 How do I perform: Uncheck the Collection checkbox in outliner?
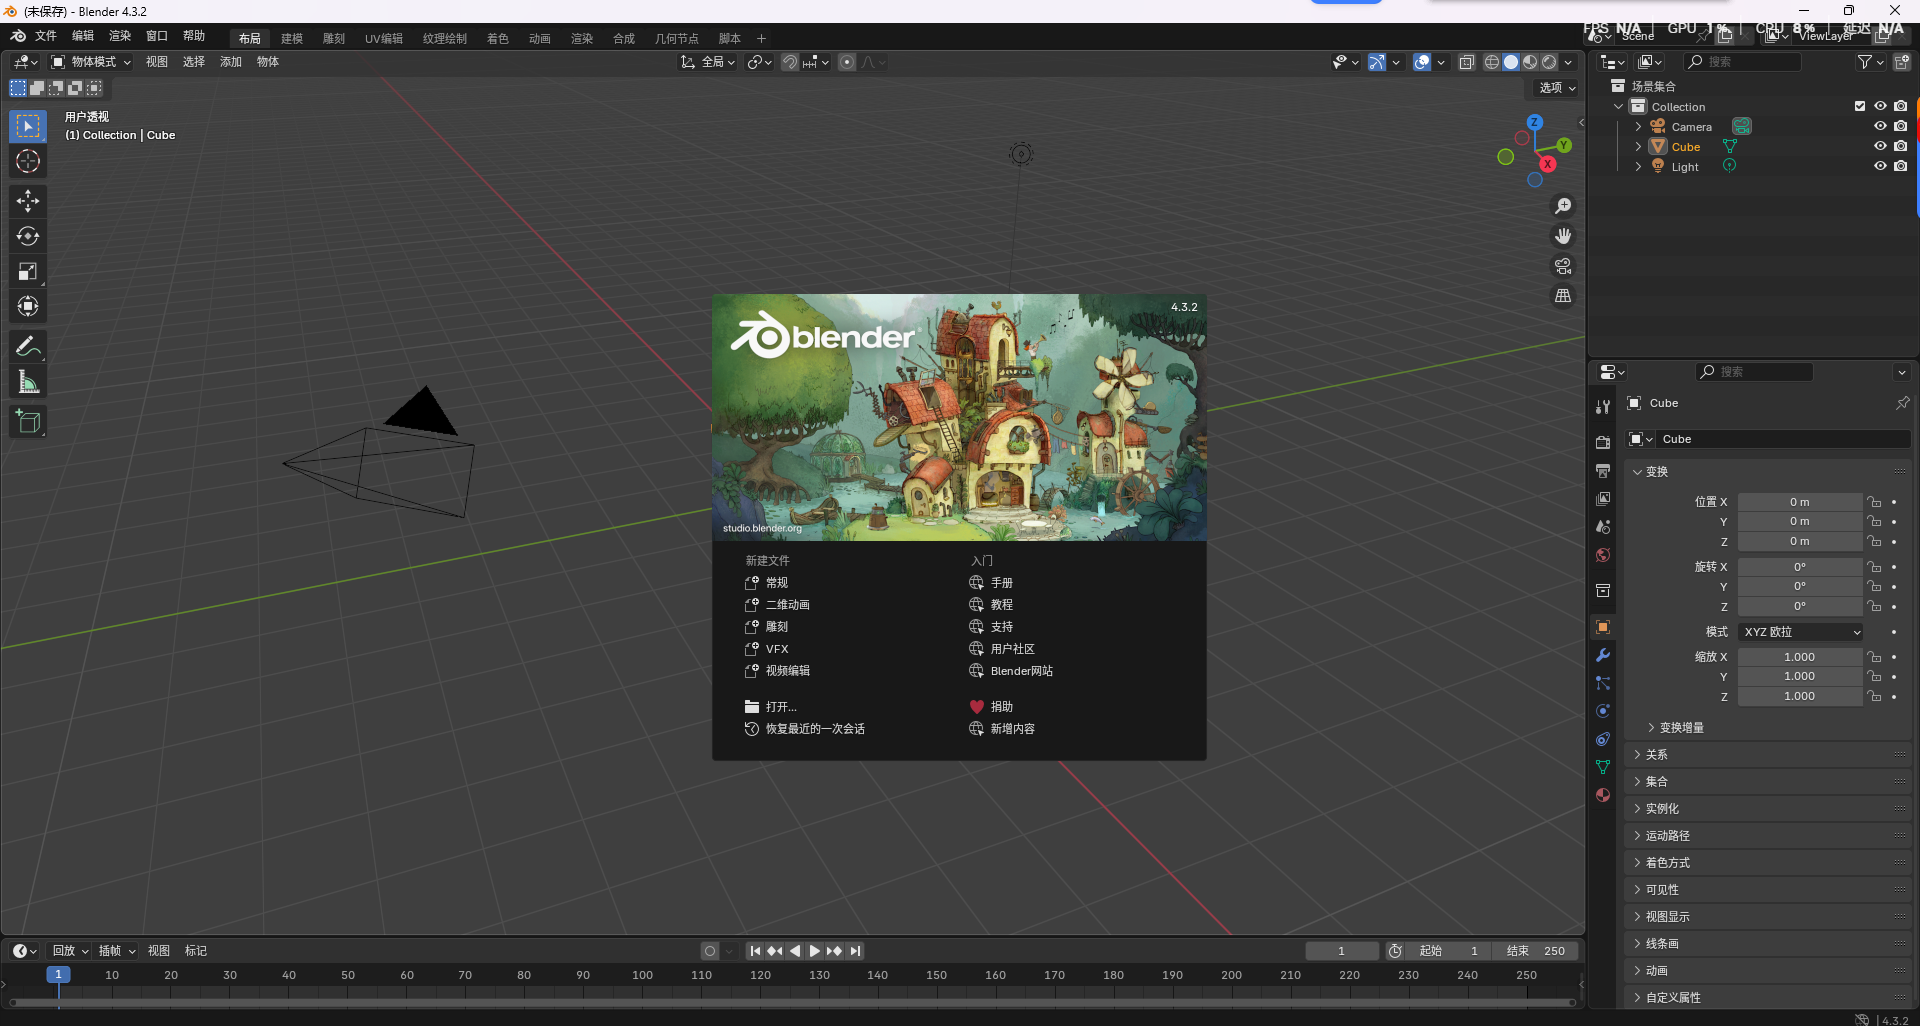1860,106
